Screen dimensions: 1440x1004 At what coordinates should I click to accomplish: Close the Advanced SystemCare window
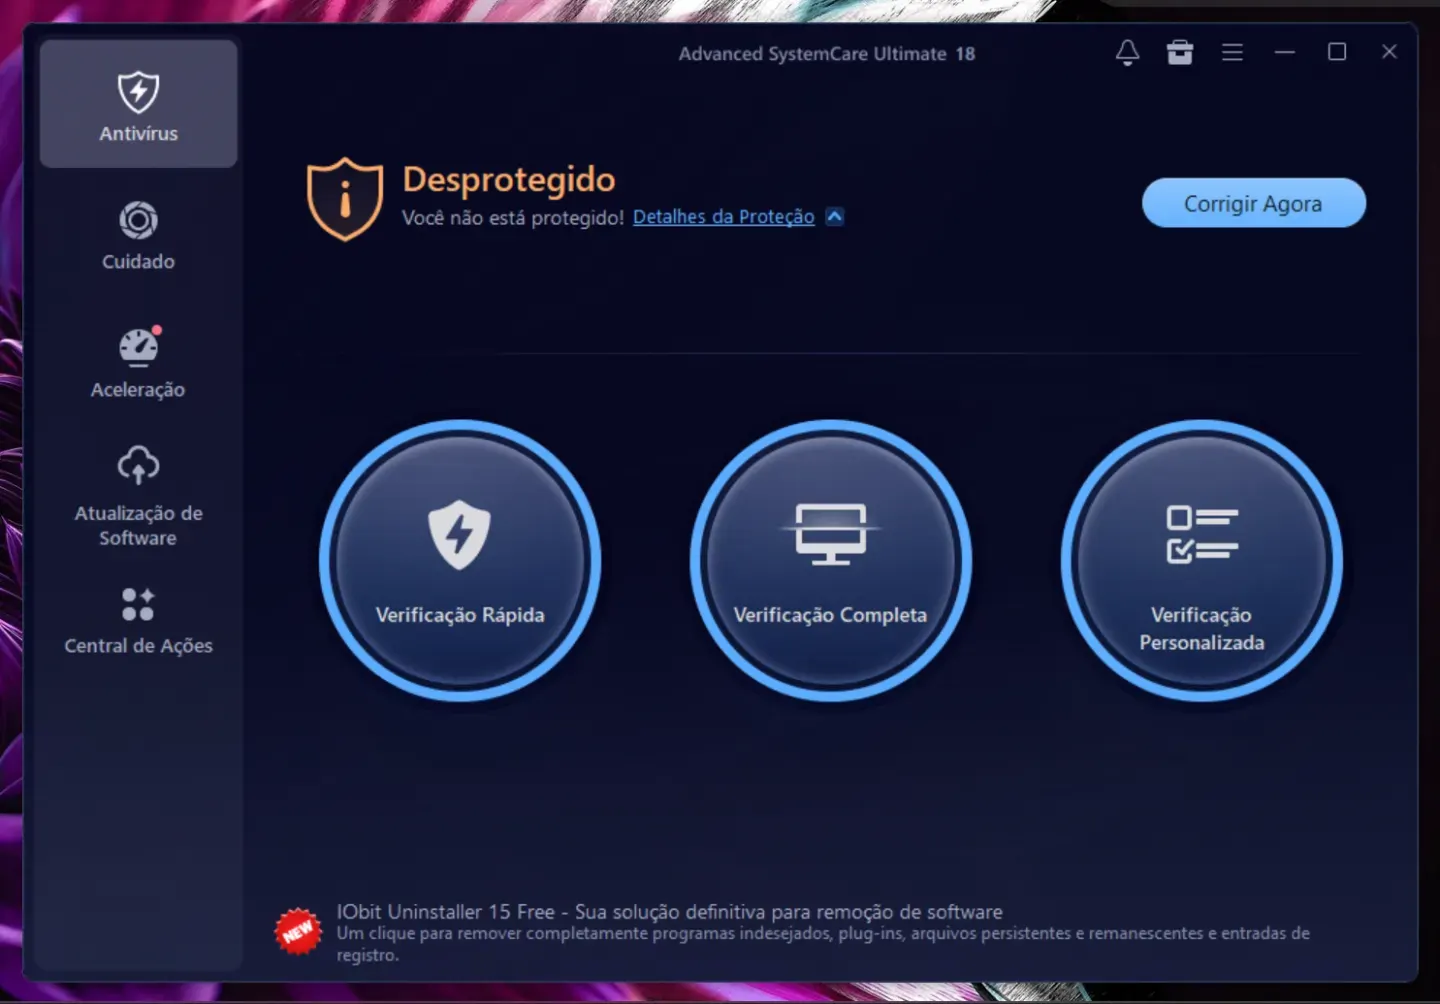click(x=1389, y=52)
